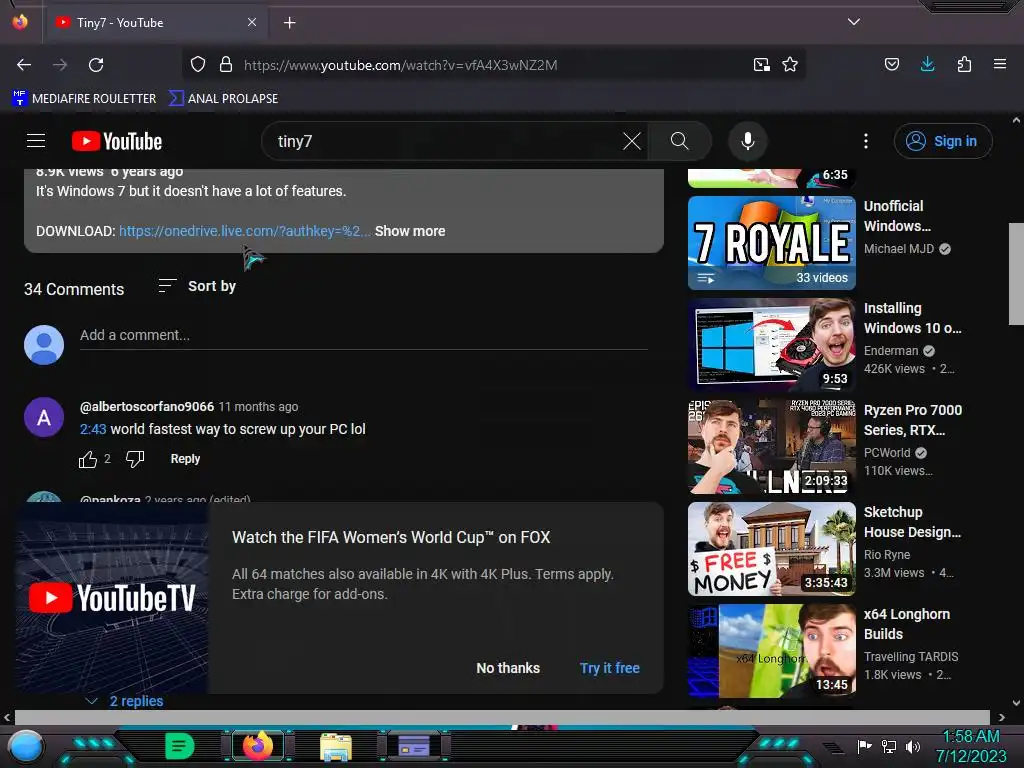This screenshot has height=768, width=1024.
Task: Expand the 2 replies thread
Action: click(x=125, y=701)
